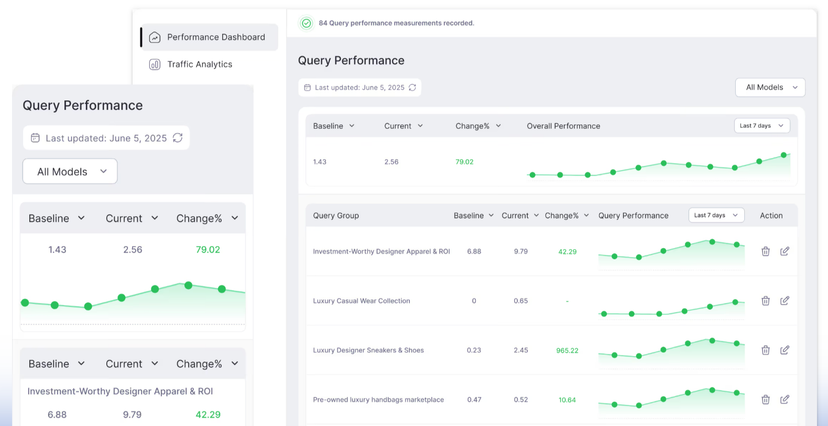Screen dimensions: 828x426
Task: Click the Performance Dashboard gauge icon
Action: (155, 37)
